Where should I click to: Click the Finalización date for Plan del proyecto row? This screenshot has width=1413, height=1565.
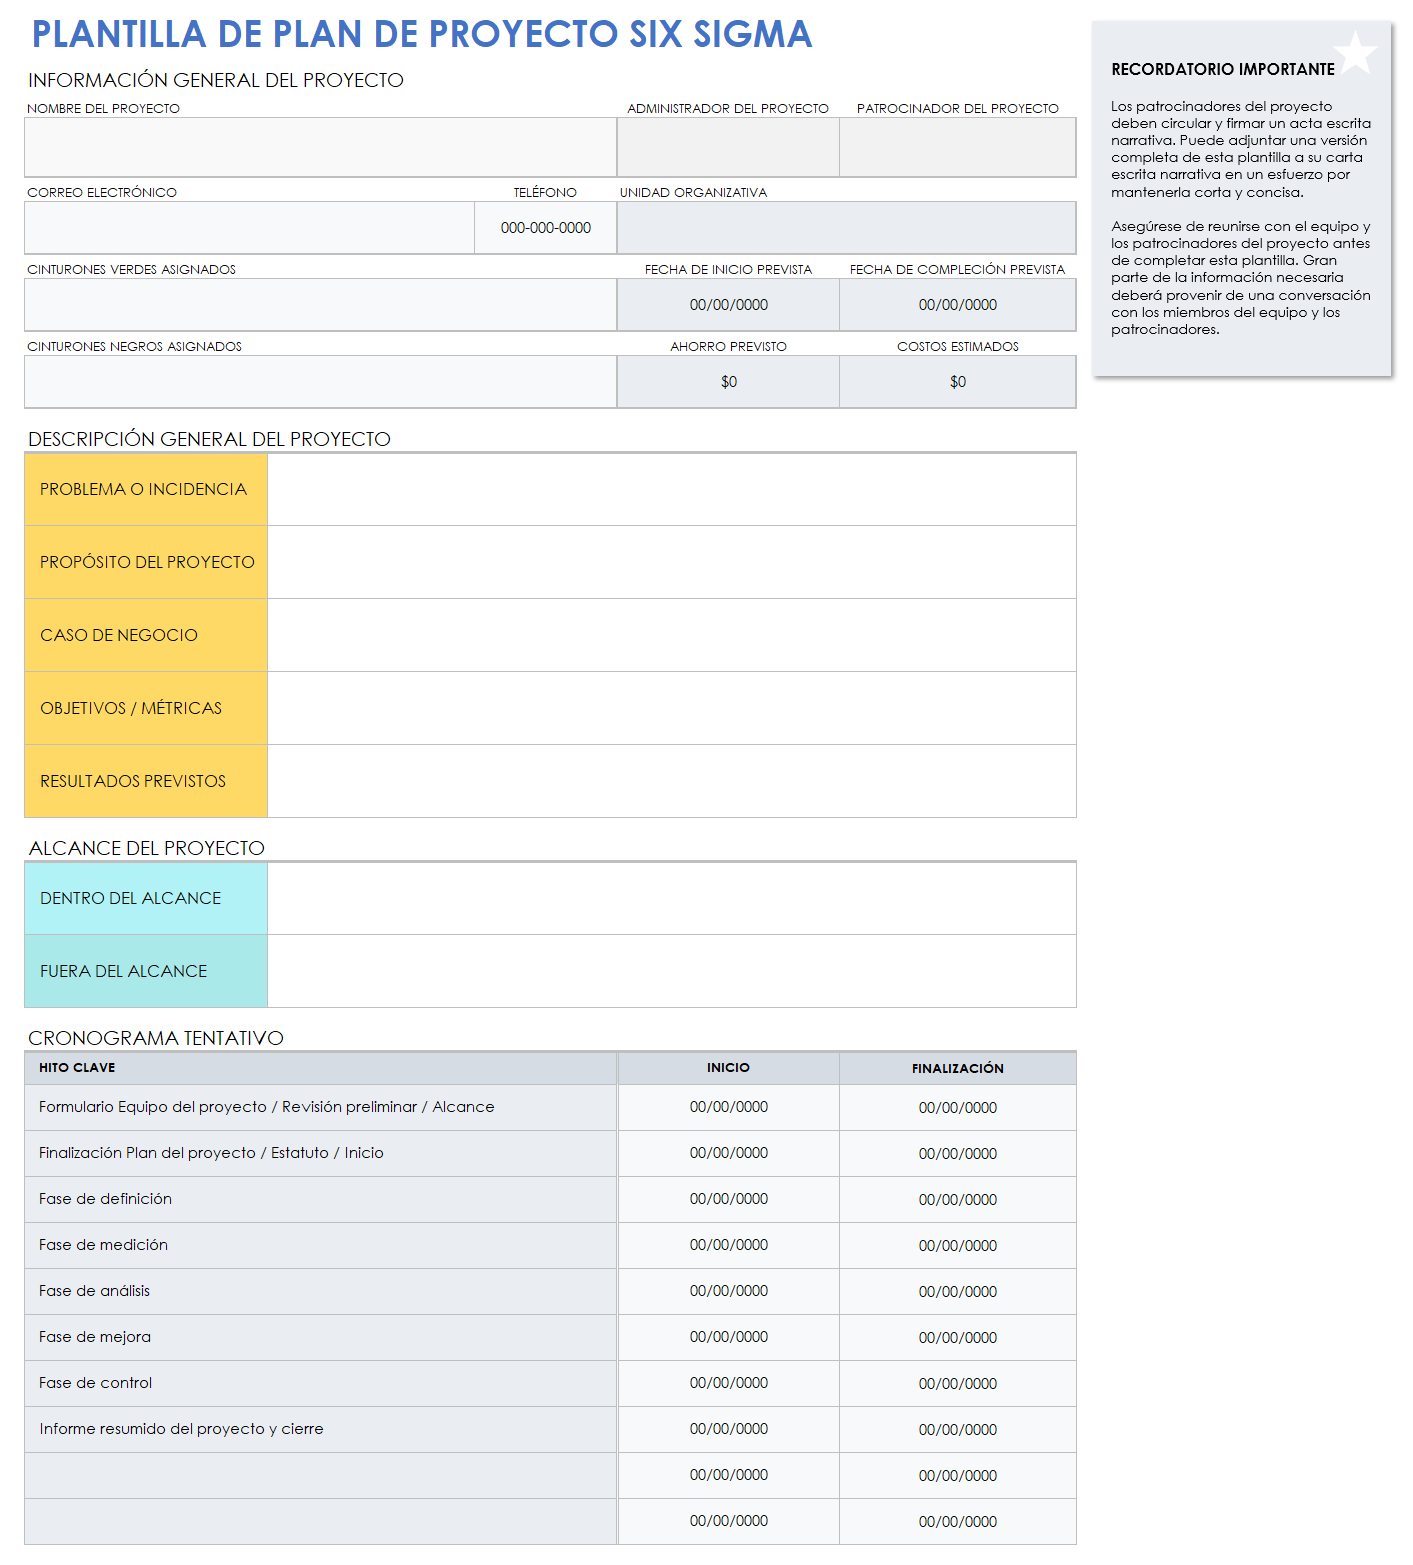click(958, 1153)
